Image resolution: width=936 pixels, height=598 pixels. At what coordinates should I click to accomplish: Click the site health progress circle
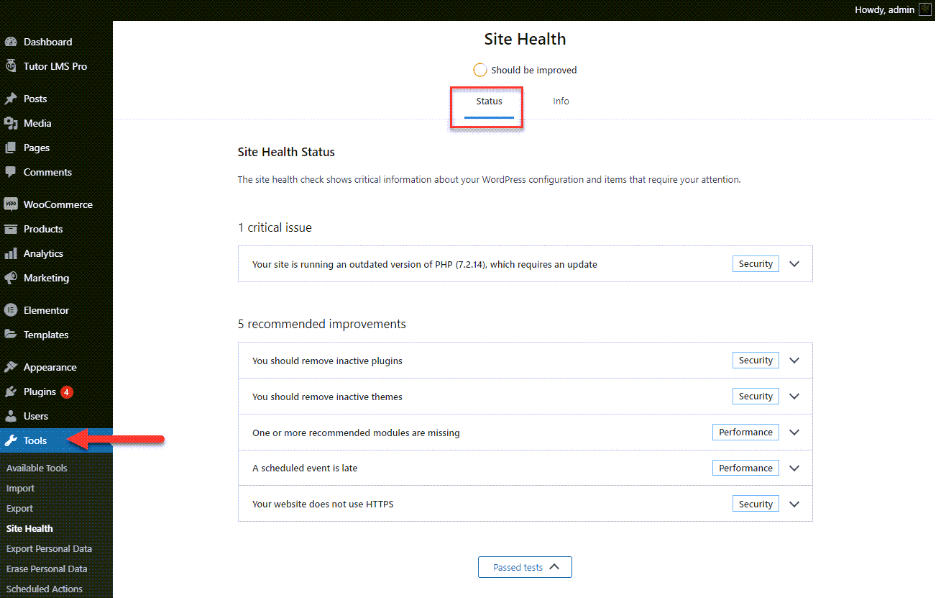[x=480, y=70]
